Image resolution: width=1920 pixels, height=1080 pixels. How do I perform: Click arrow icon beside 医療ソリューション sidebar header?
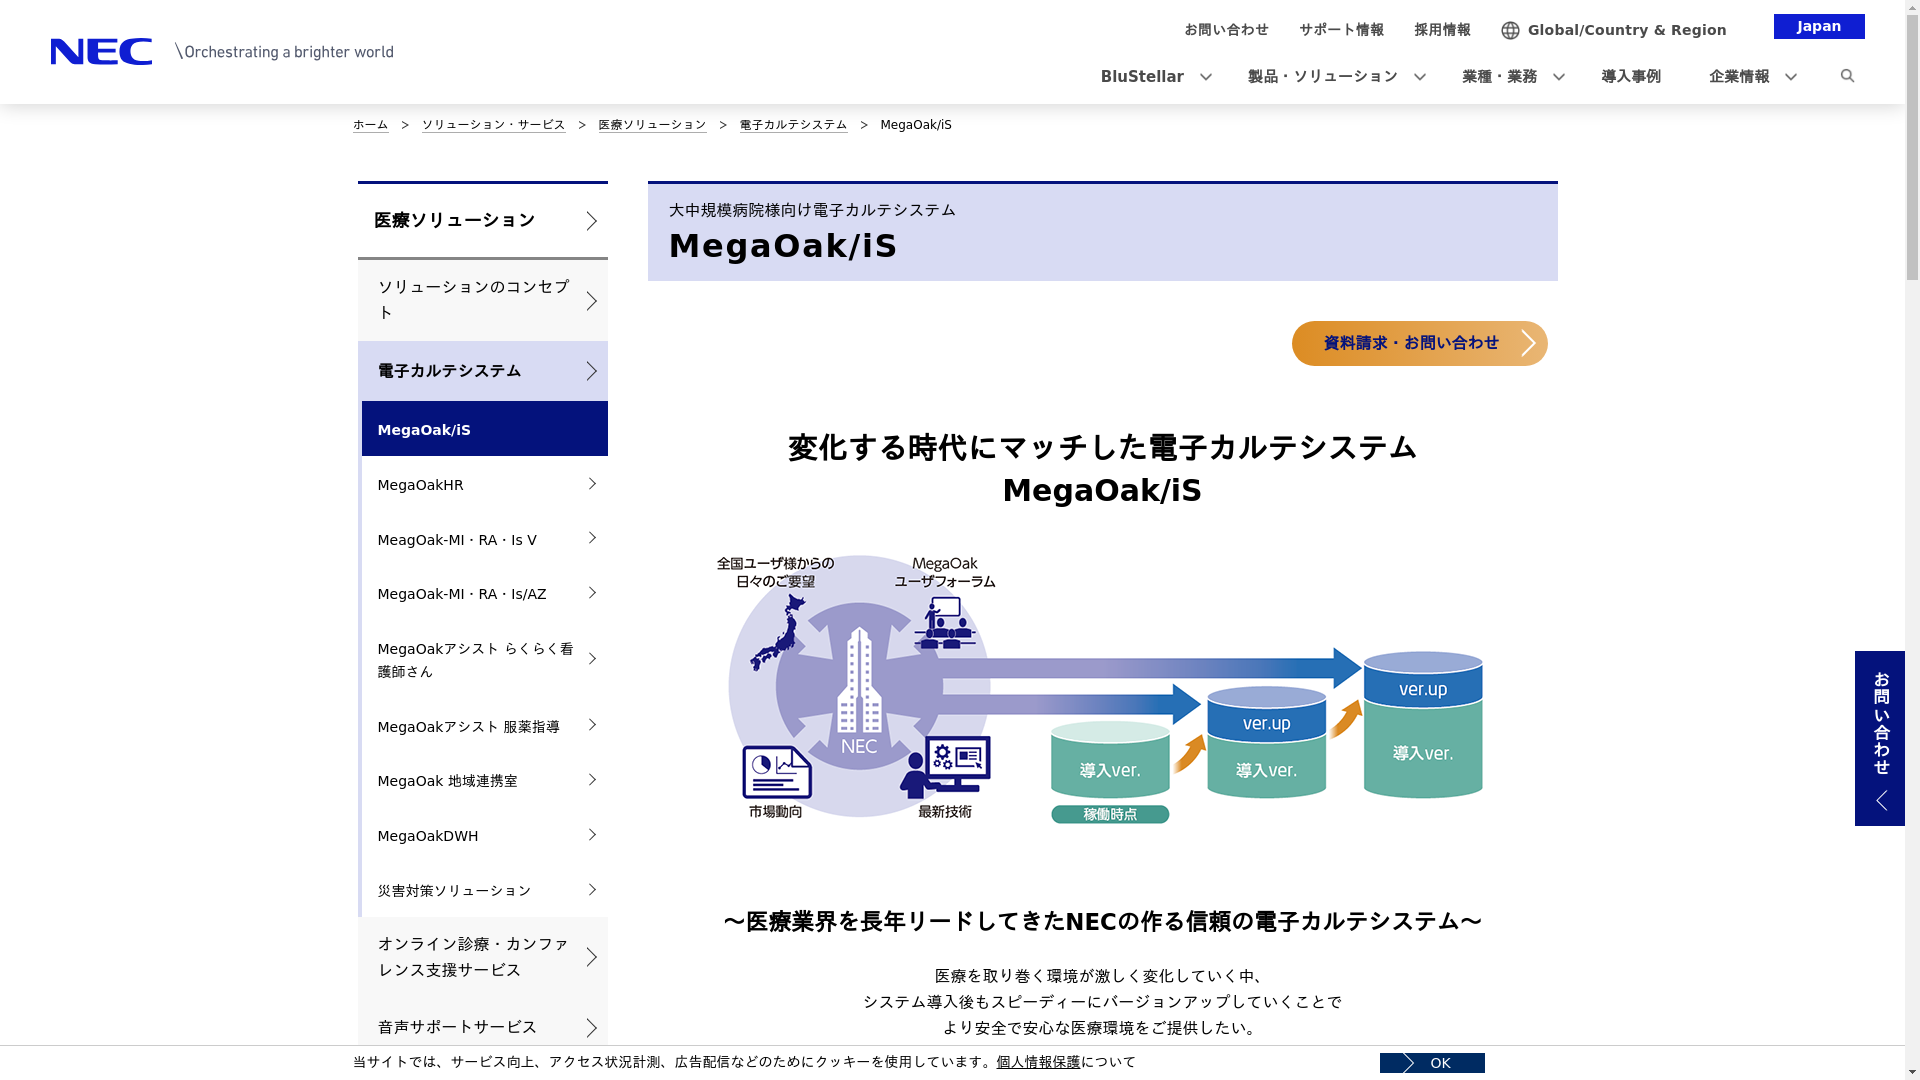tap(591, 221)
